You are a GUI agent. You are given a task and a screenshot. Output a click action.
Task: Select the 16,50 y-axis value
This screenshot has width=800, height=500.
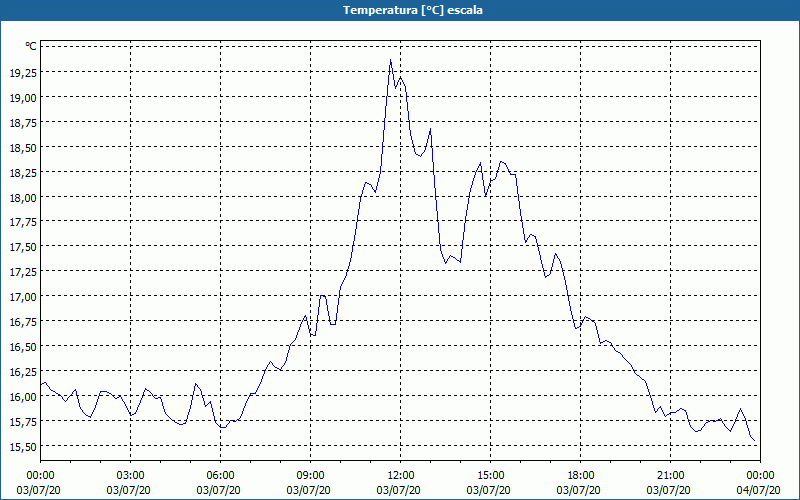pos(23,346)
